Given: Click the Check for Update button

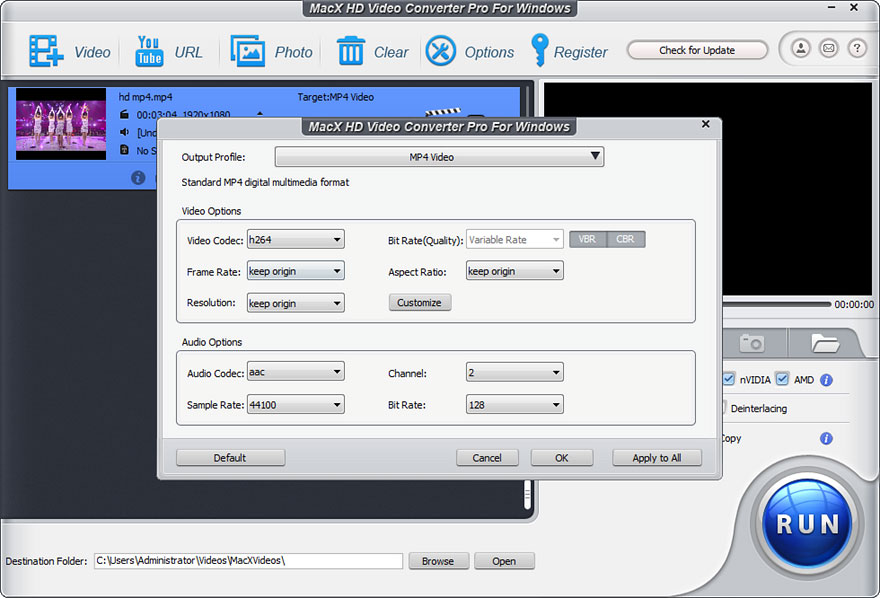Looking at the screenshot, I should [697, 50].
